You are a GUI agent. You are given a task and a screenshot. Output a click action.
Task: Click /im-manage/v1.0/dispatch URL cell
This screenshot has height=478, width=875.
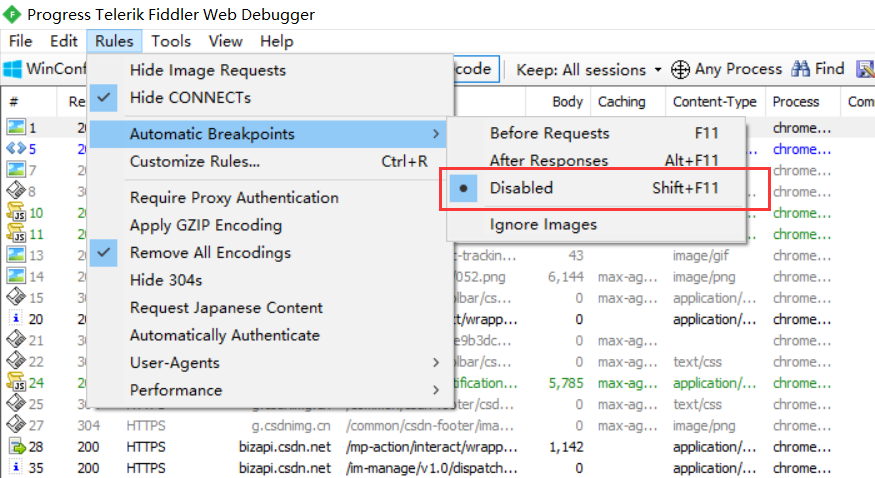pyautogui.click(x=432, y=468)
